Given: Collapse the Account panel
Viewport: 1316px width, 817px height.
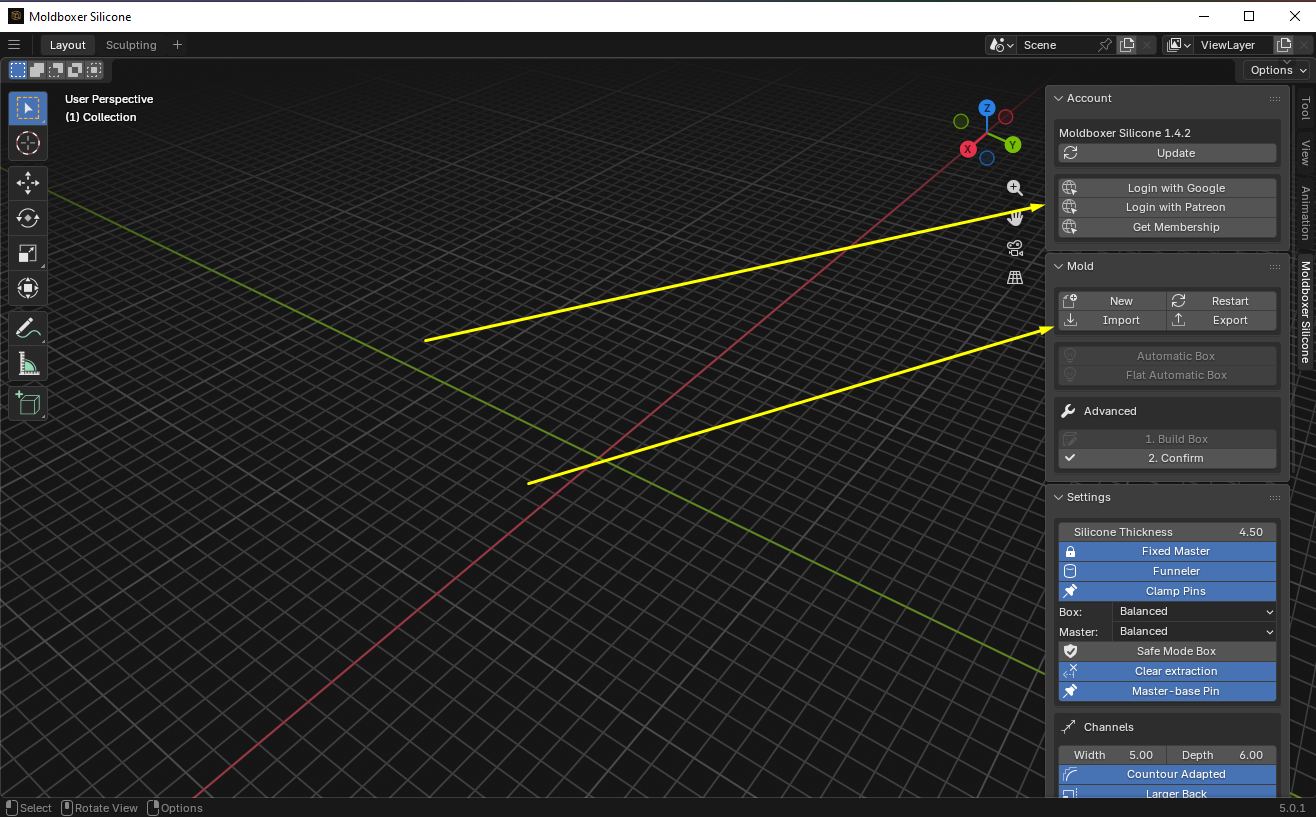Looking at the screenshot, I should (x=1059, y=98).
